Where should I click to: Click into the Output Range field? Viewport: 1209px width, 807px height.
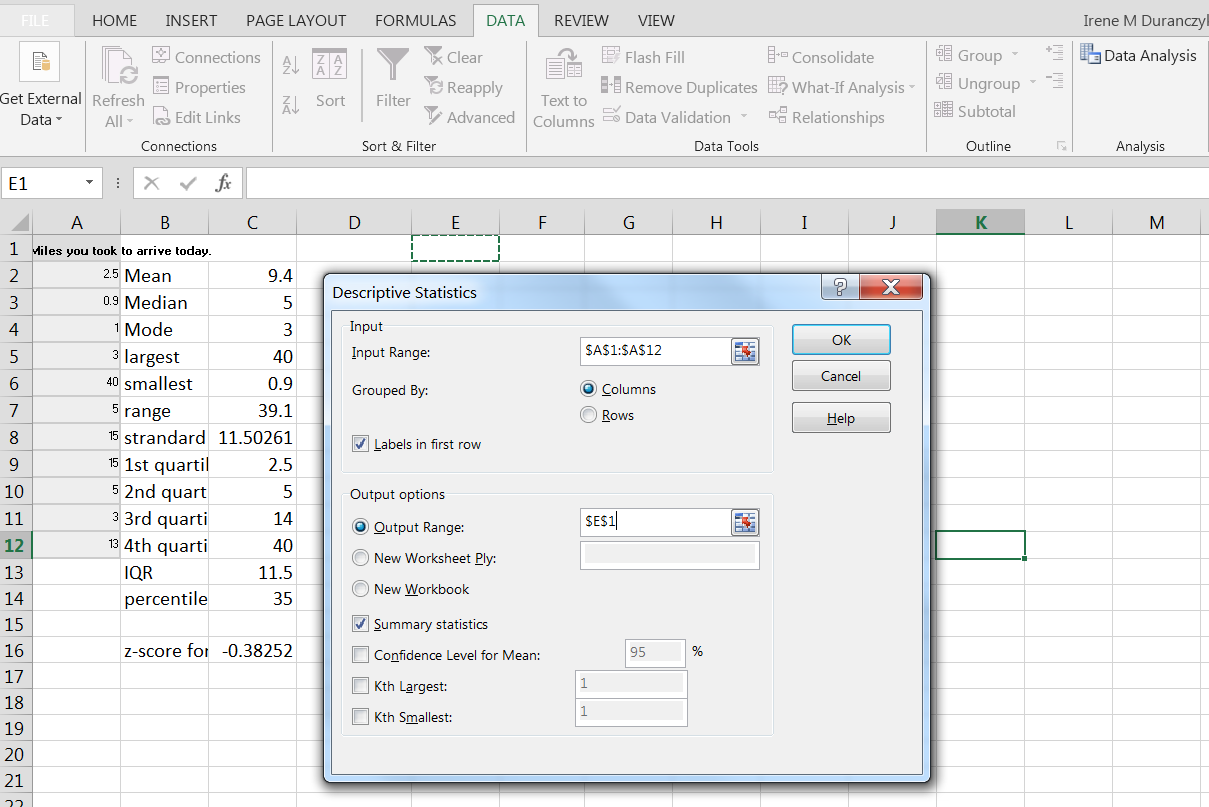point(655,522)
